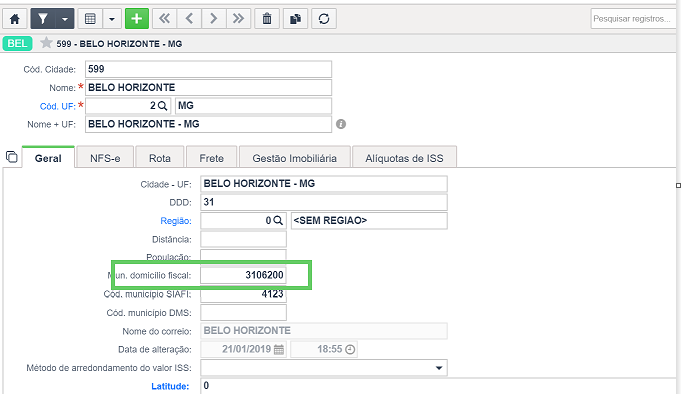Viewport: 681px width, 394px height.
Task: Open the Alíquotas de ISS tab
Action: (x=404, y=158)
